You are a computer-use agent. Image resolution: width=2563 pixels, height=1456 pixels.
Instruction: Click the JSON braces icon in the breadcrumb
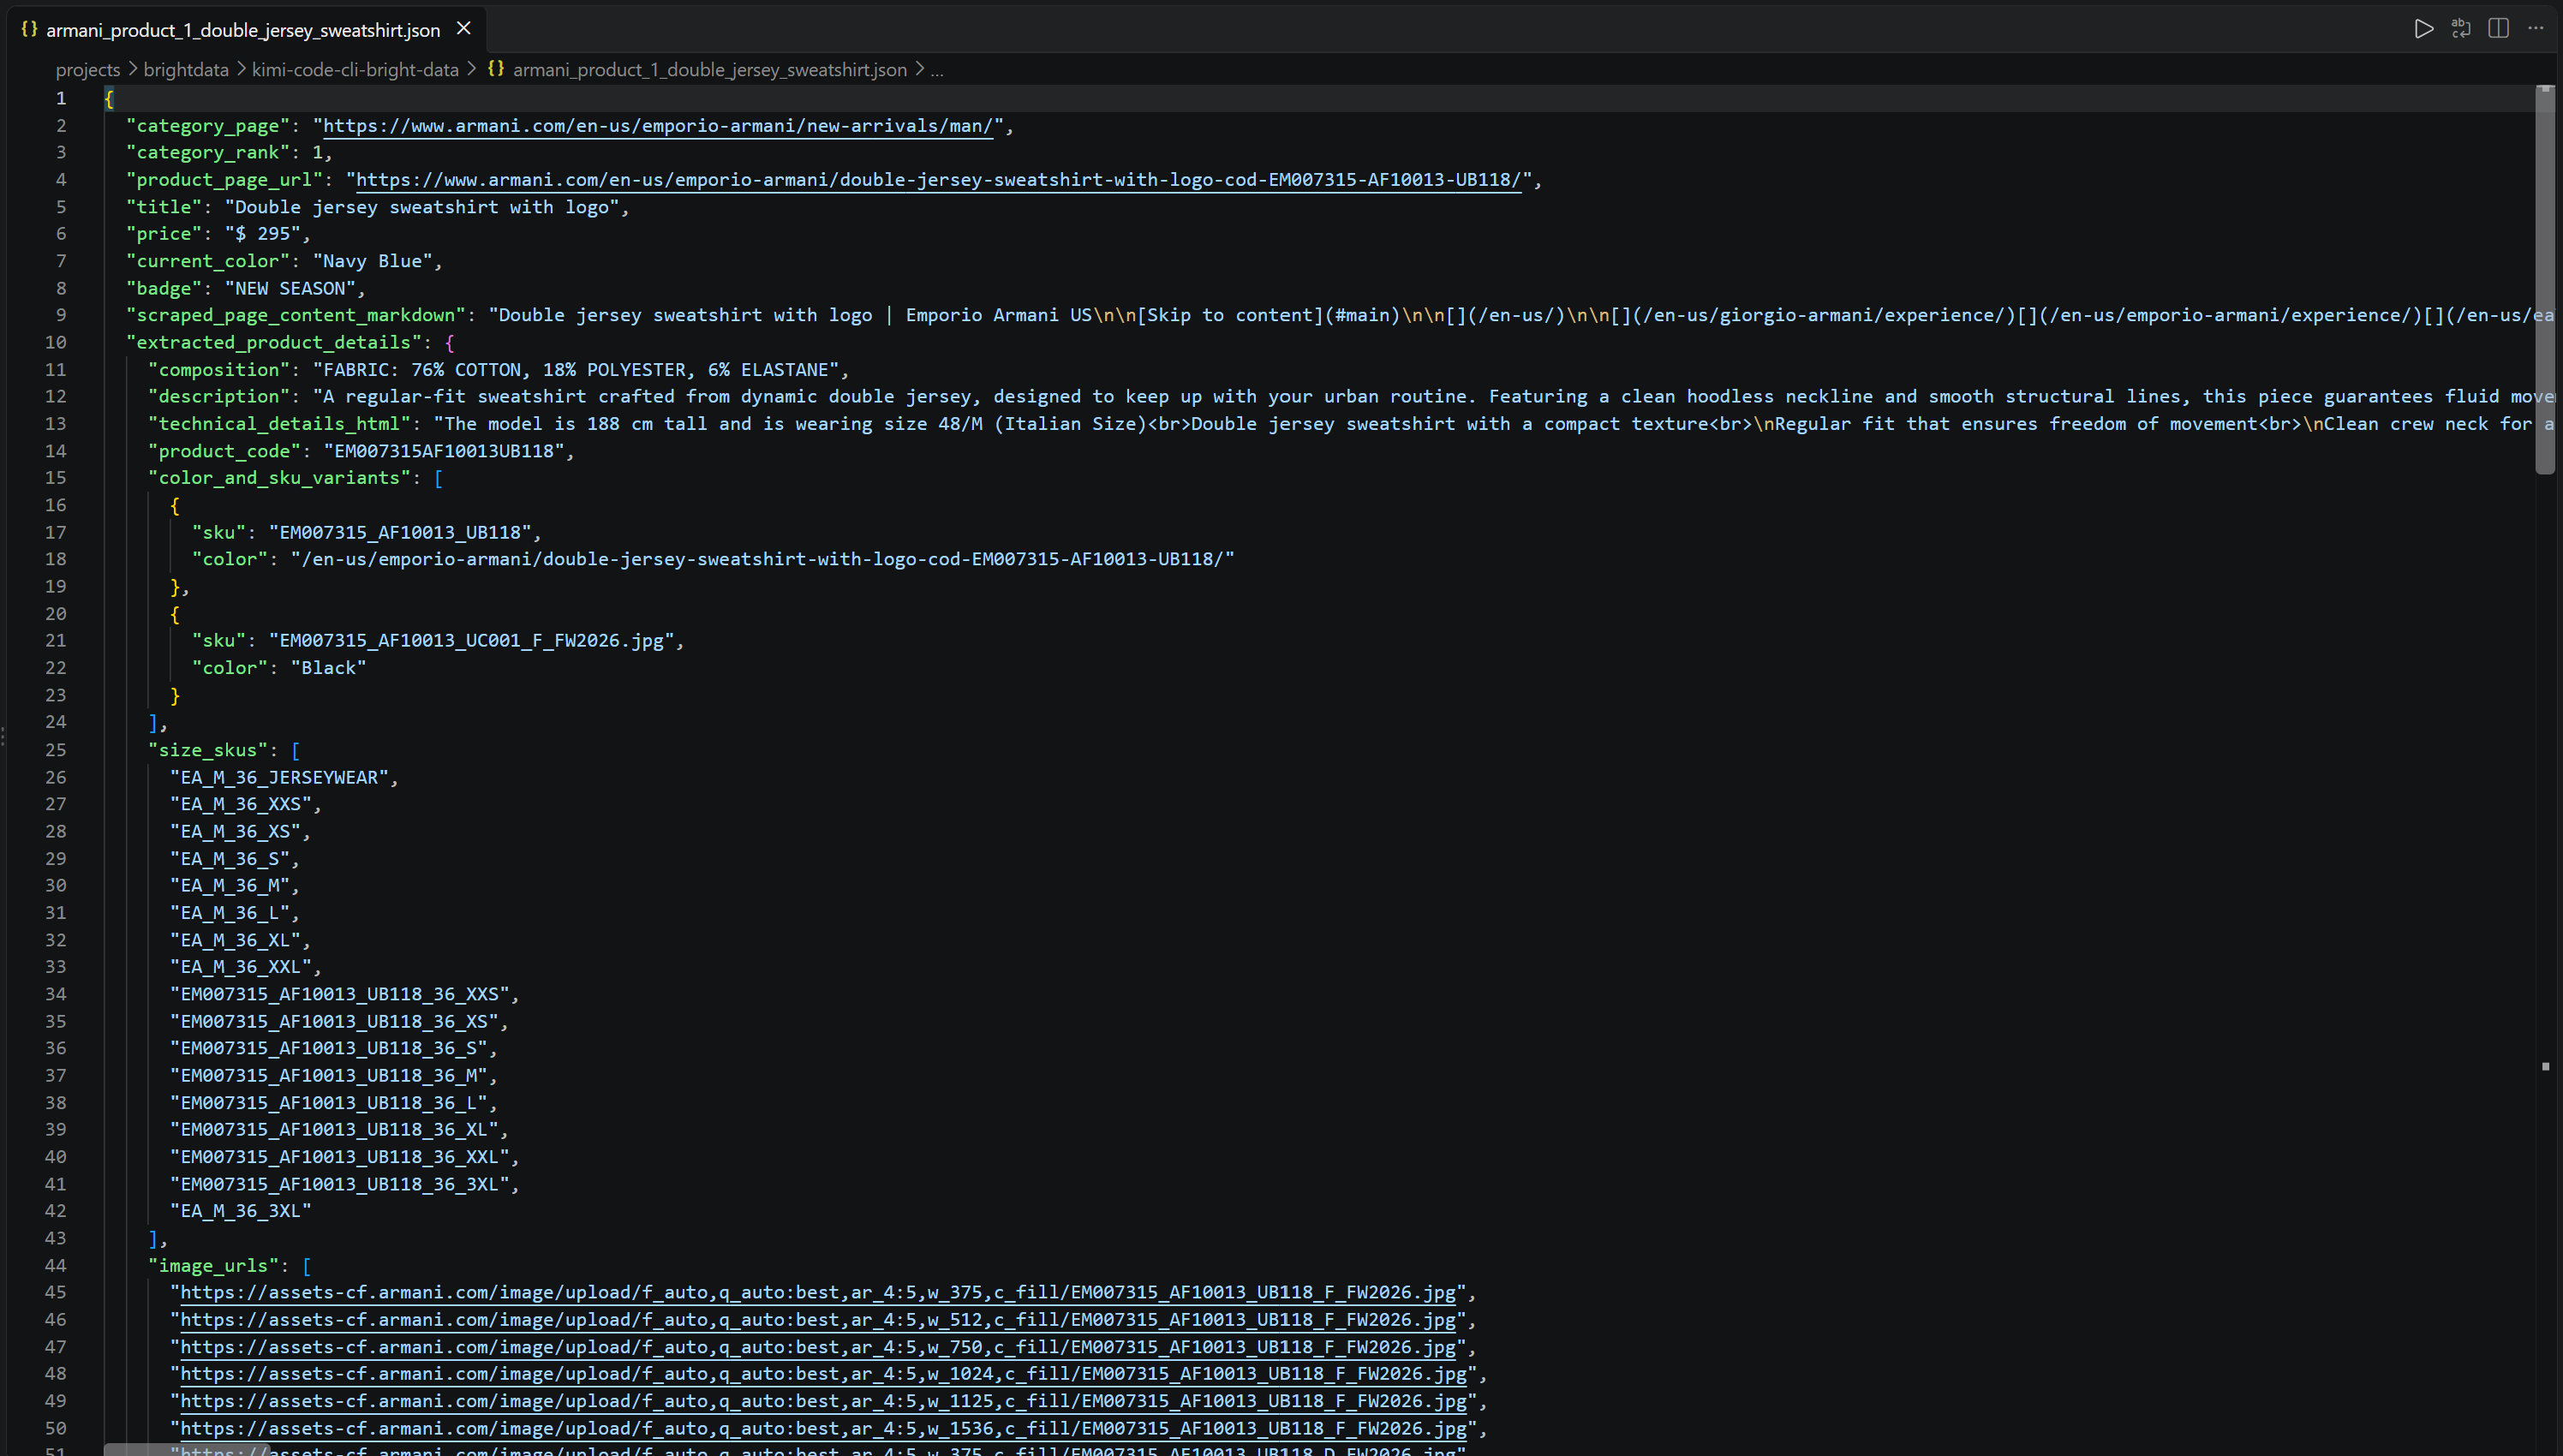(x=495, y=69)
